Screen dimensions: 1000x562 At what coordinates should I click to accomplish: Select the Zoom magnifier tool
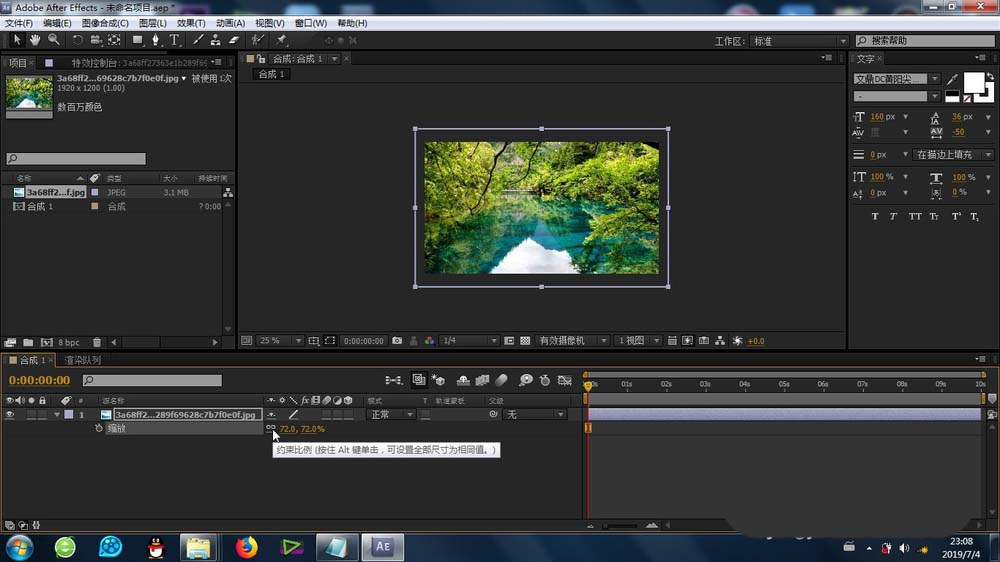pos(53,40)
